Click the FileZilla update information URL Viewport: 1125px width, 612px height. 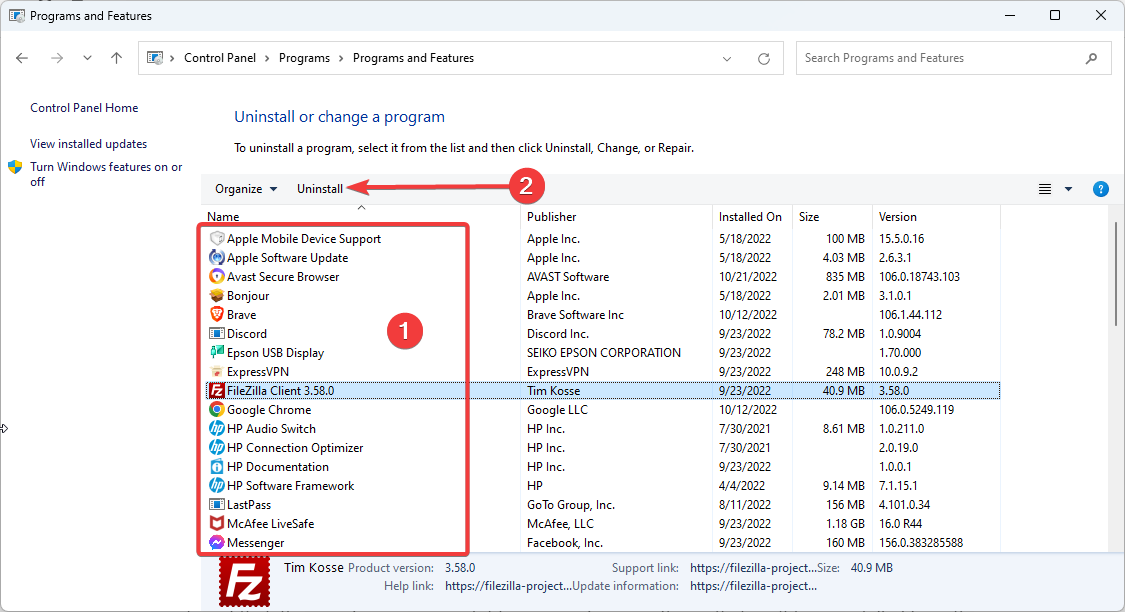[753, 586]
